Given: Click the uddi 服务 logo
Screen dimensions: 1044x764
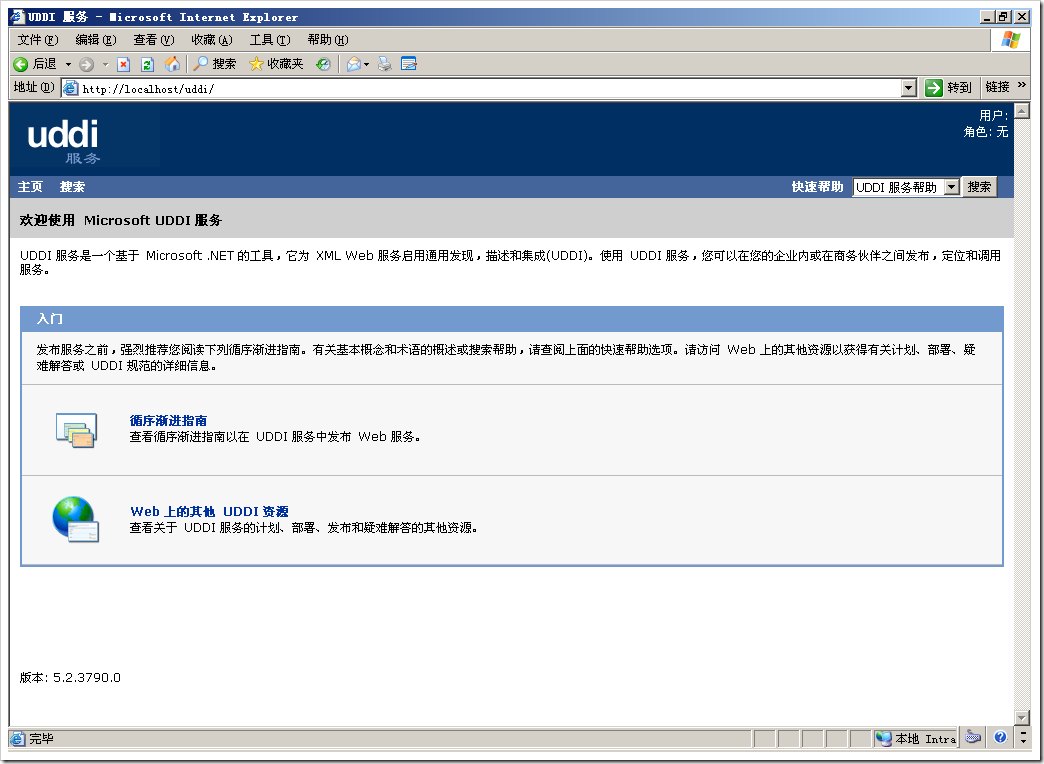Looking at the screenshot, I should click(64, 141).
